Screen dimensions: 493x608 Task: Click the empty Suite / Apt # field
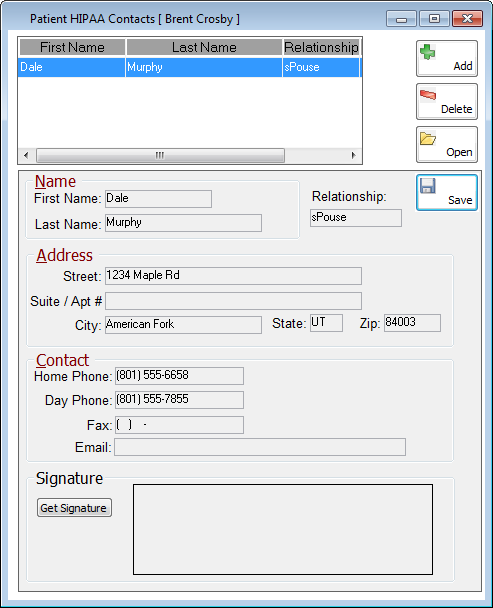pos(233,301)
